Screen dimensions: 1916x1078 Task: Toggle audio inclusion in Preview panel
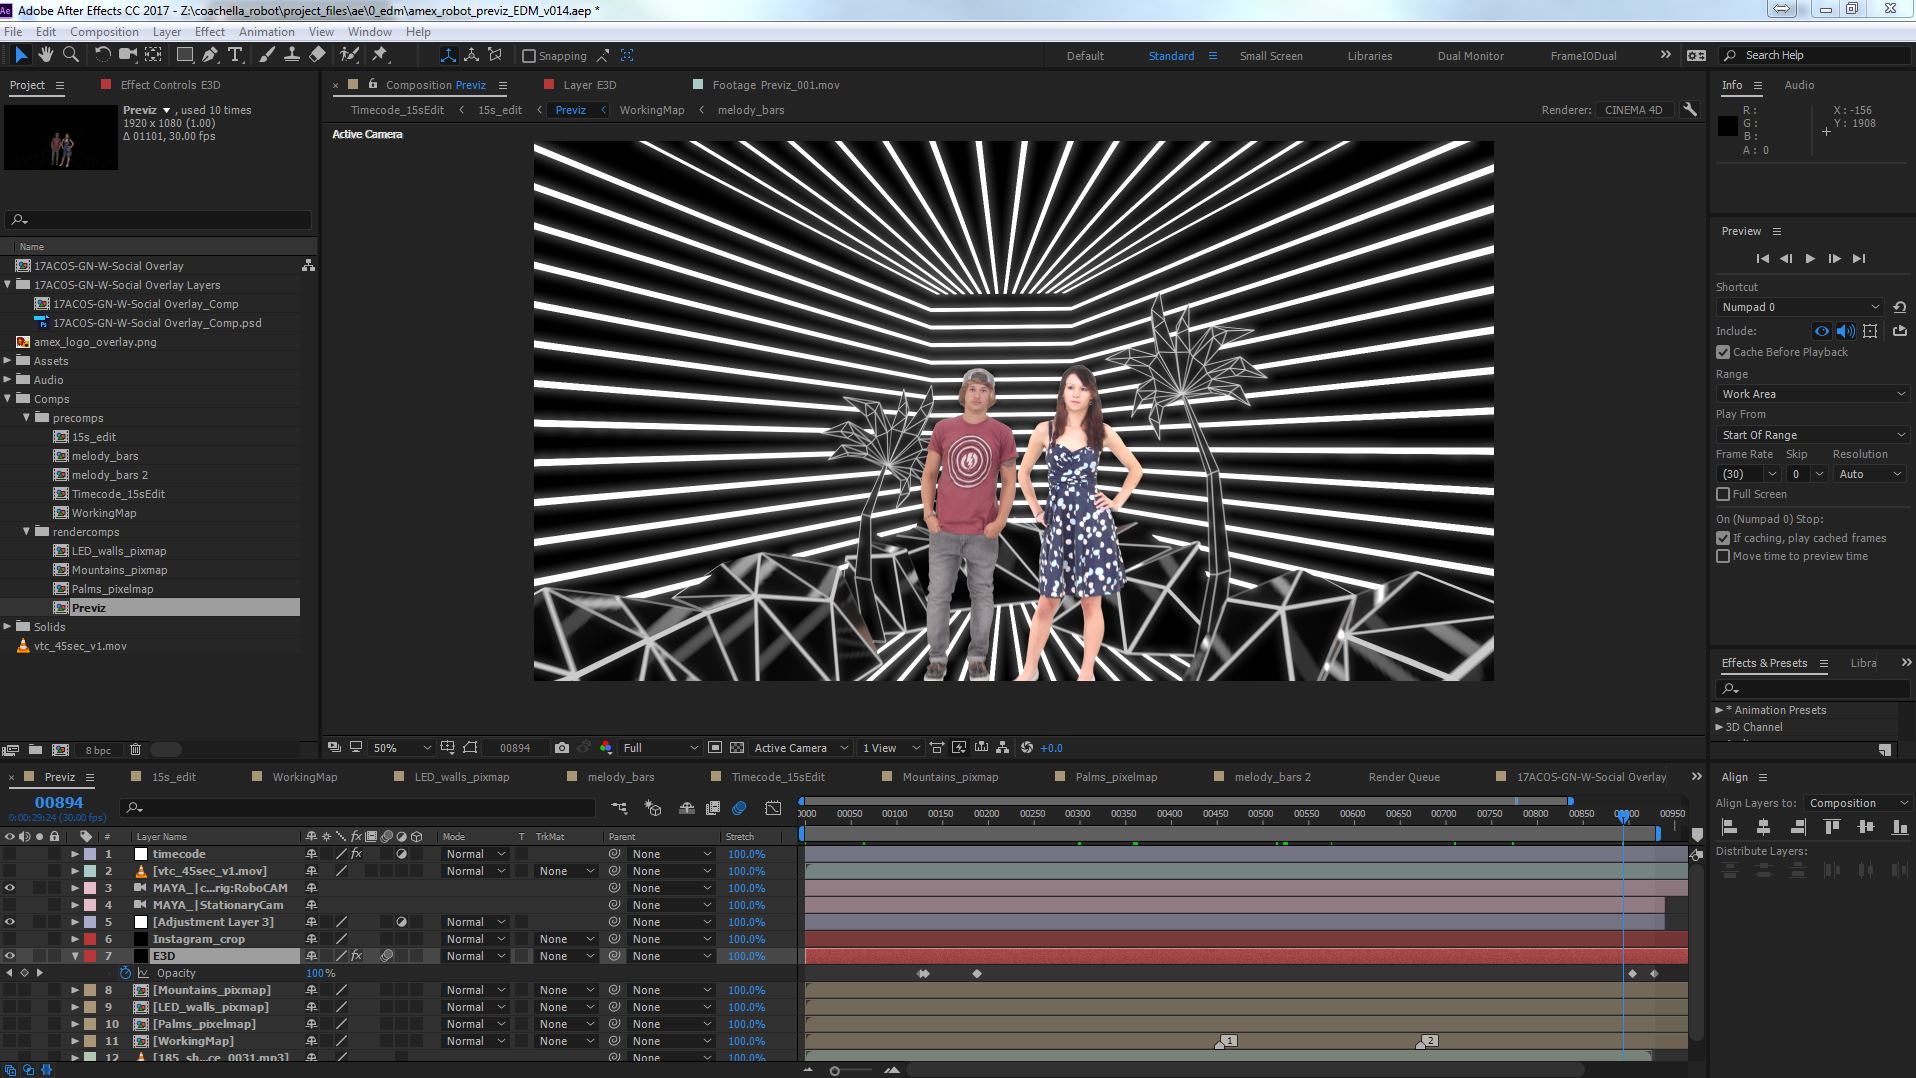click(1846, 331)
